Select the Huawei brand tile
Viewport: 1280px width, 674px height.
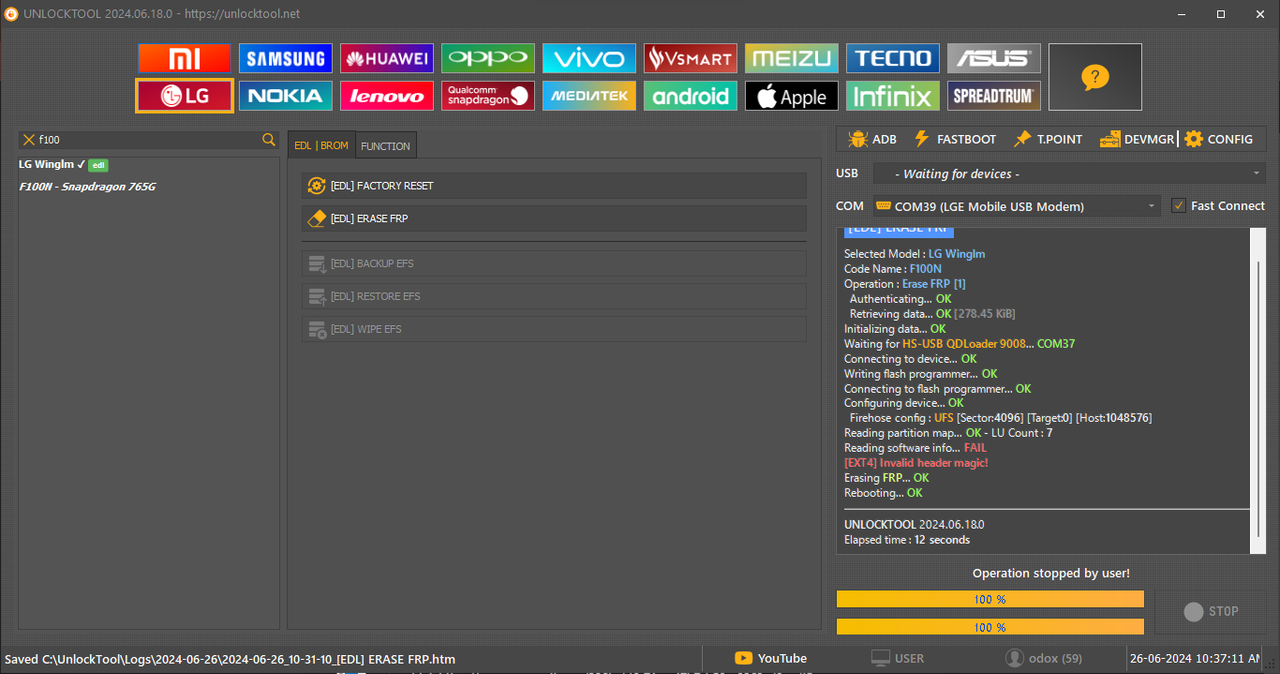click(x=386, y=58)
